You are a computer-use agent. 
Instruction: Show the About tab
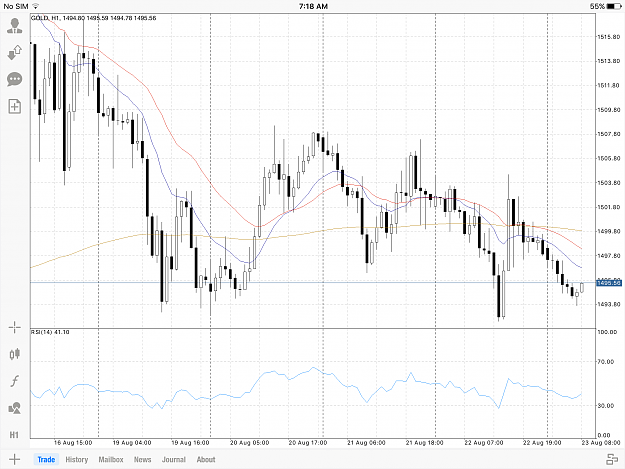coord(206,459)
